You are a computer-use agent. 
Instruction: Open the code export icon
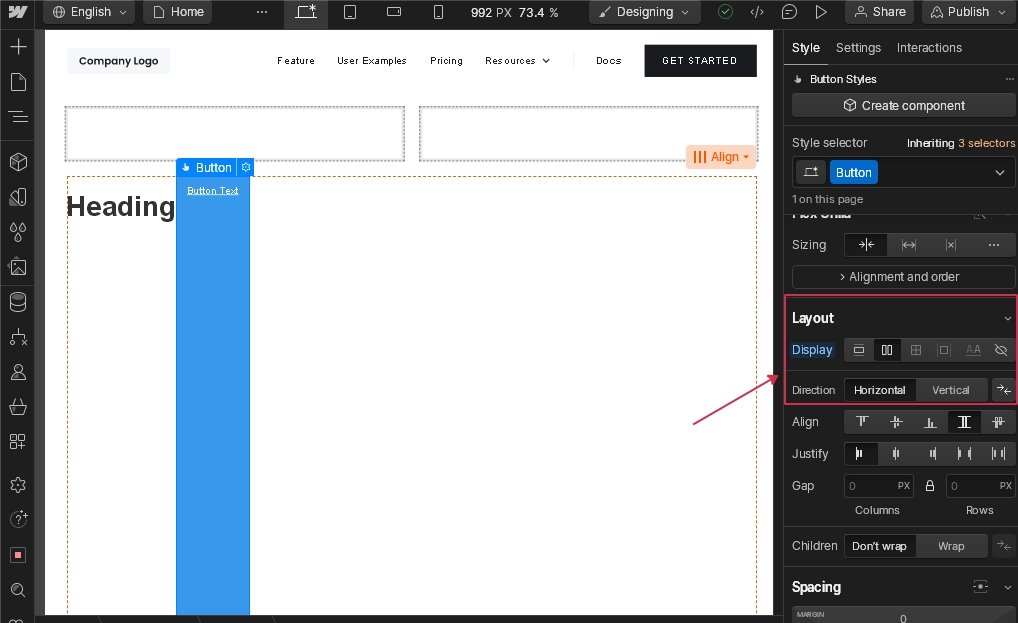(x=757, y=12)
